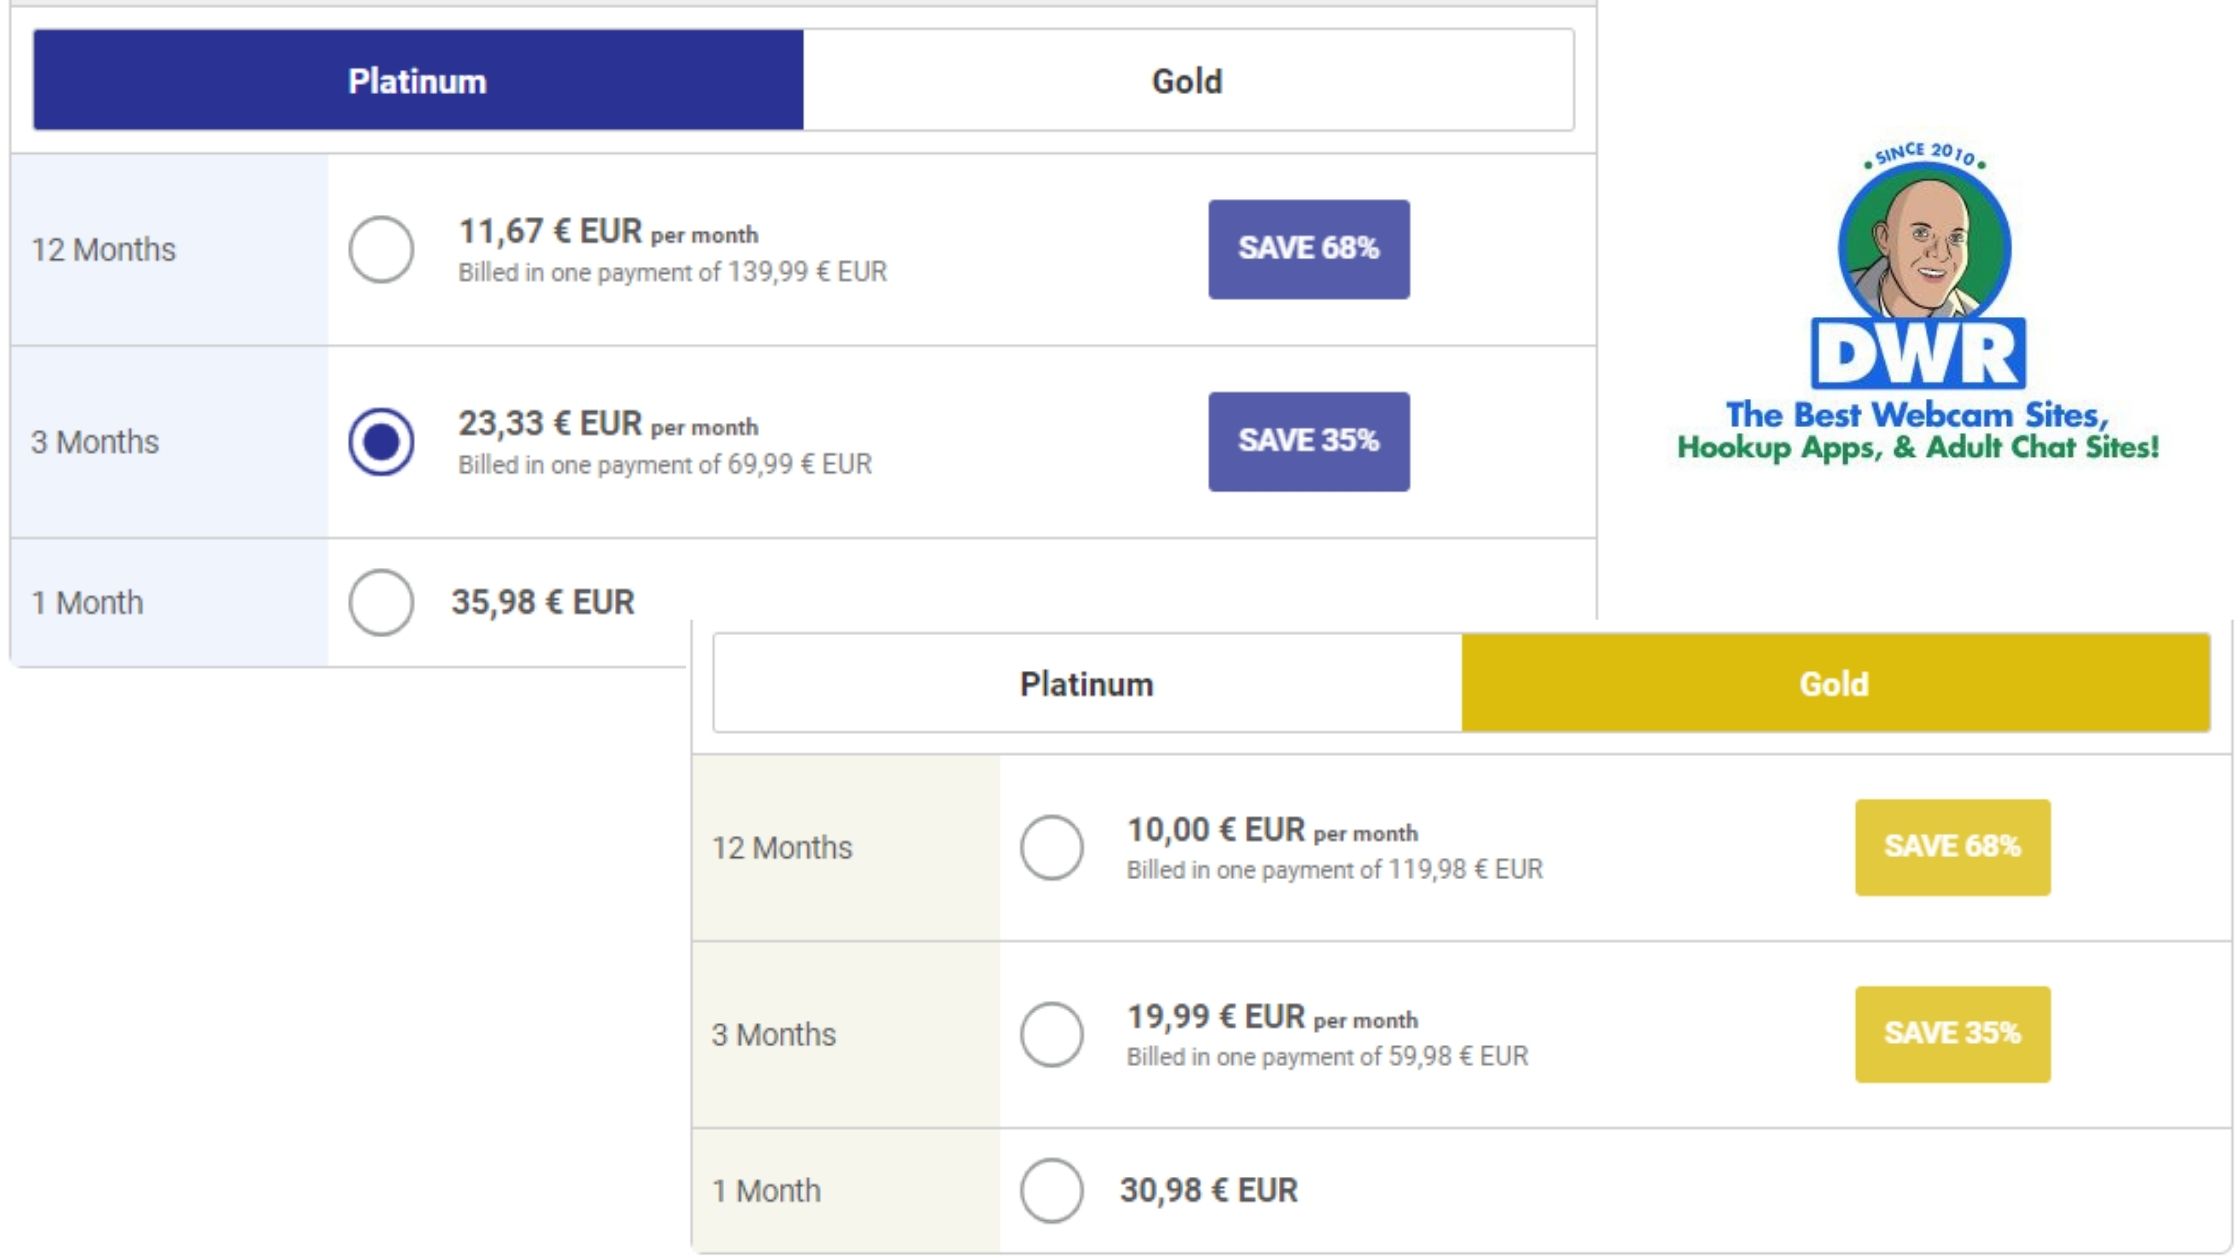The height and width of the screenshot is (1260, 2240).
Task: Choose the Gold 1 Month radio button
Action: (x=1051, y=1190)
